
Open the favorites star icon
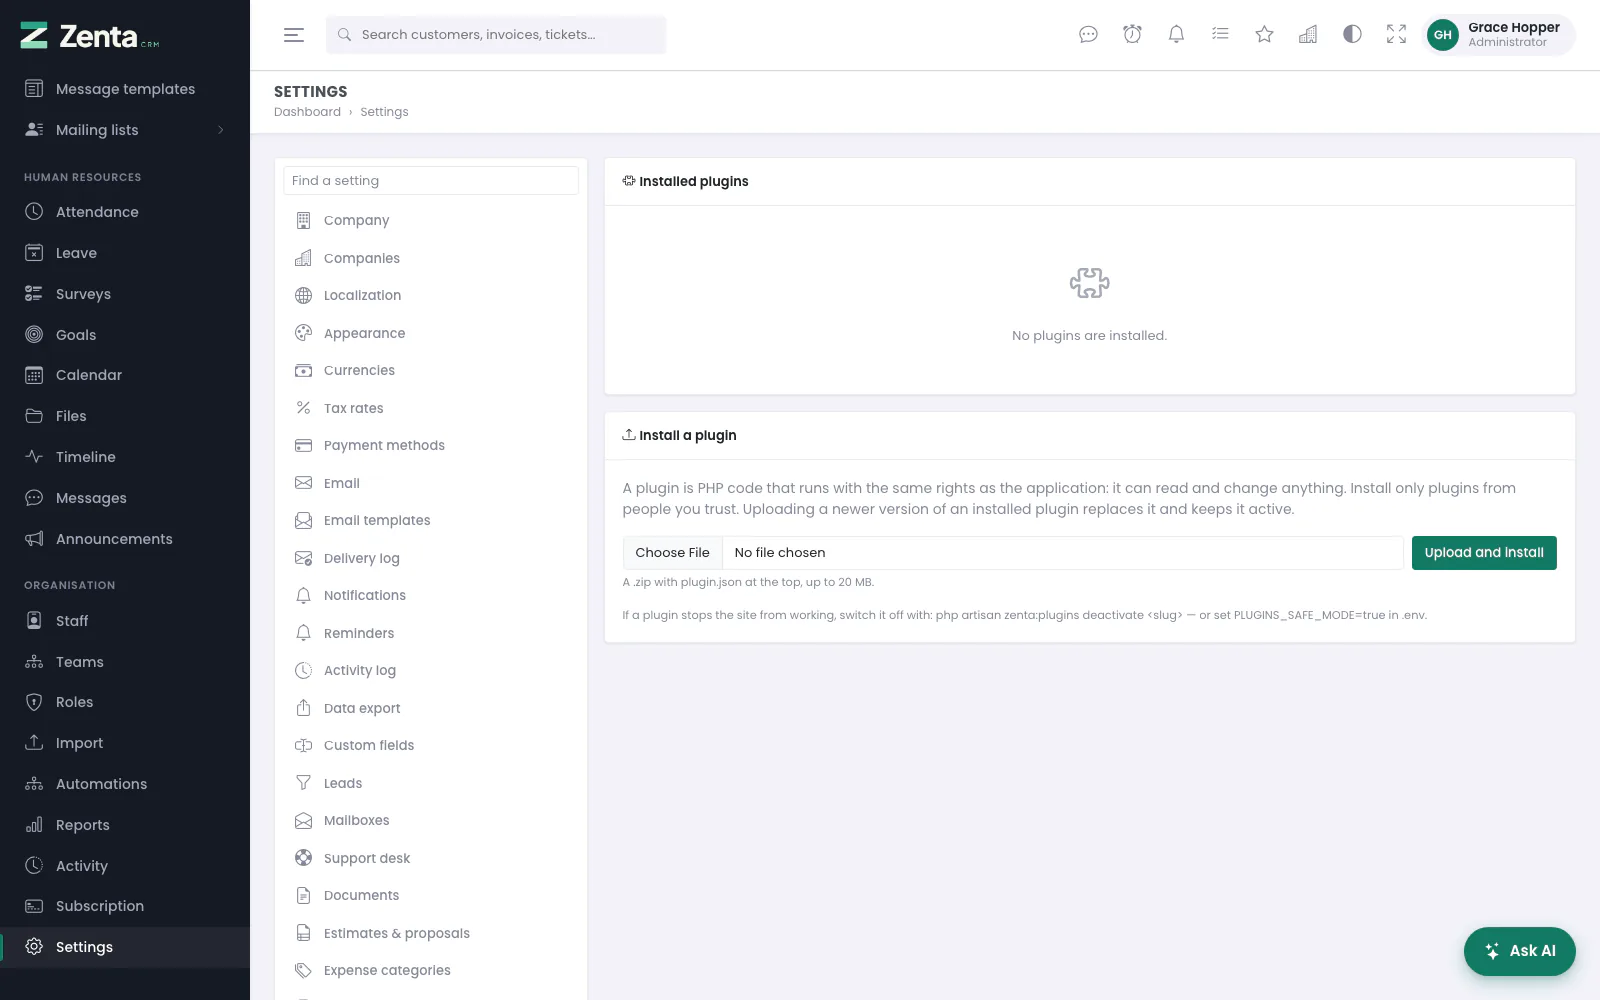1264,35
